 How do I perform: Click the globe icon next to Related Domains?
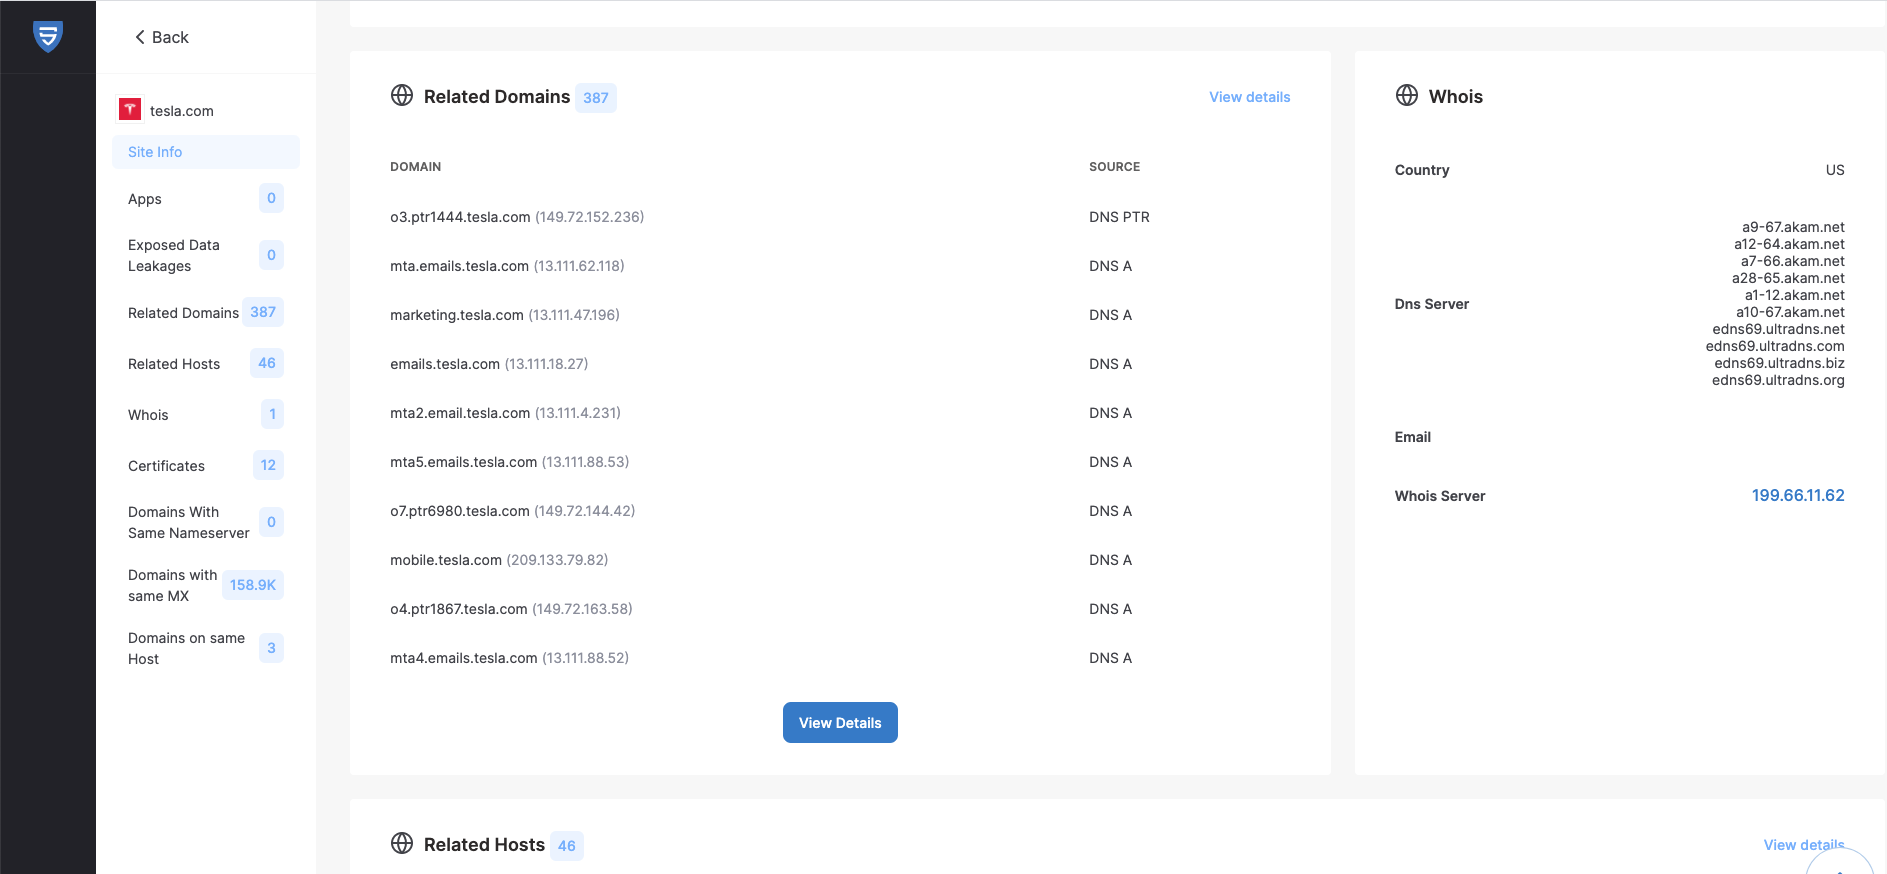[402, 95]
